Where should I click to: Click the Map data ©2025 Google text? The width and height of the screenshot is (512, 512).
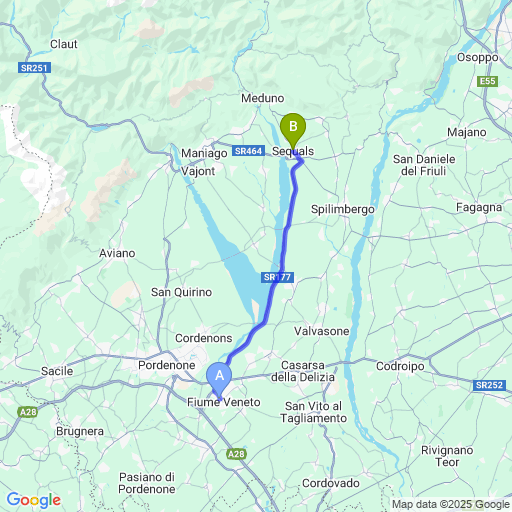[x=451, y=504]
